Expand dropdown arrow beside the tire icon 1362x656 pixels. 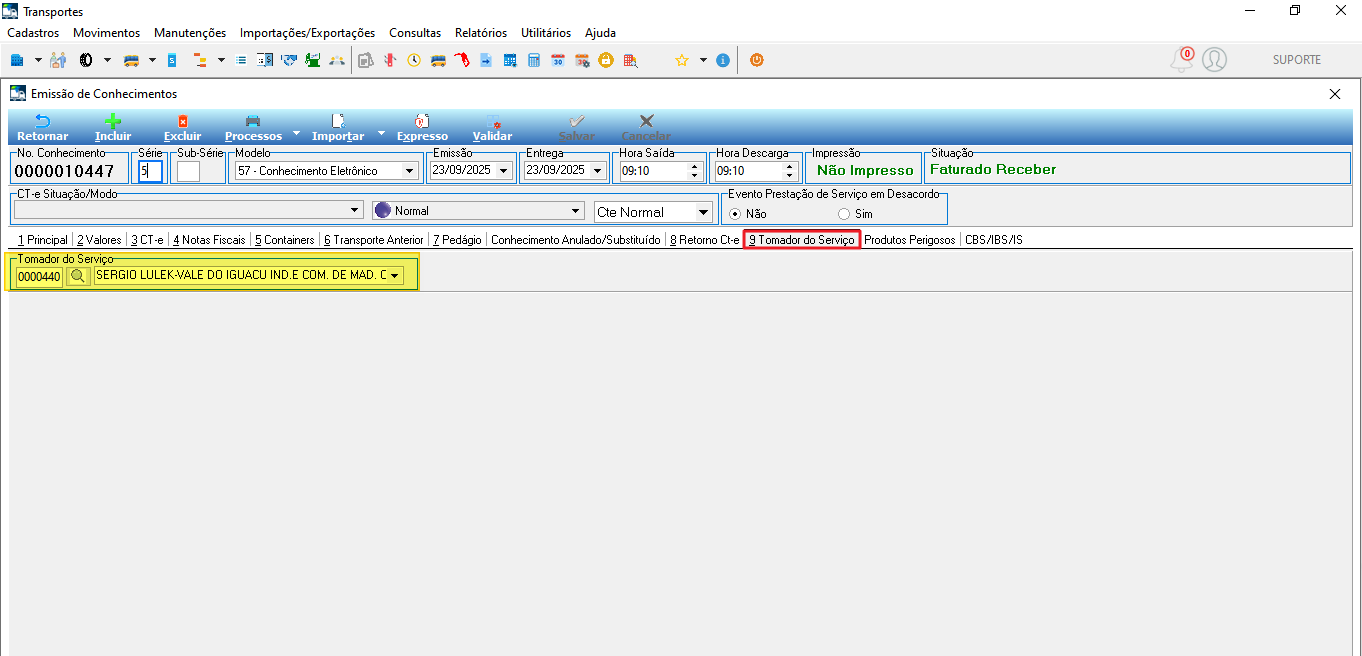[x=107, y=60]
